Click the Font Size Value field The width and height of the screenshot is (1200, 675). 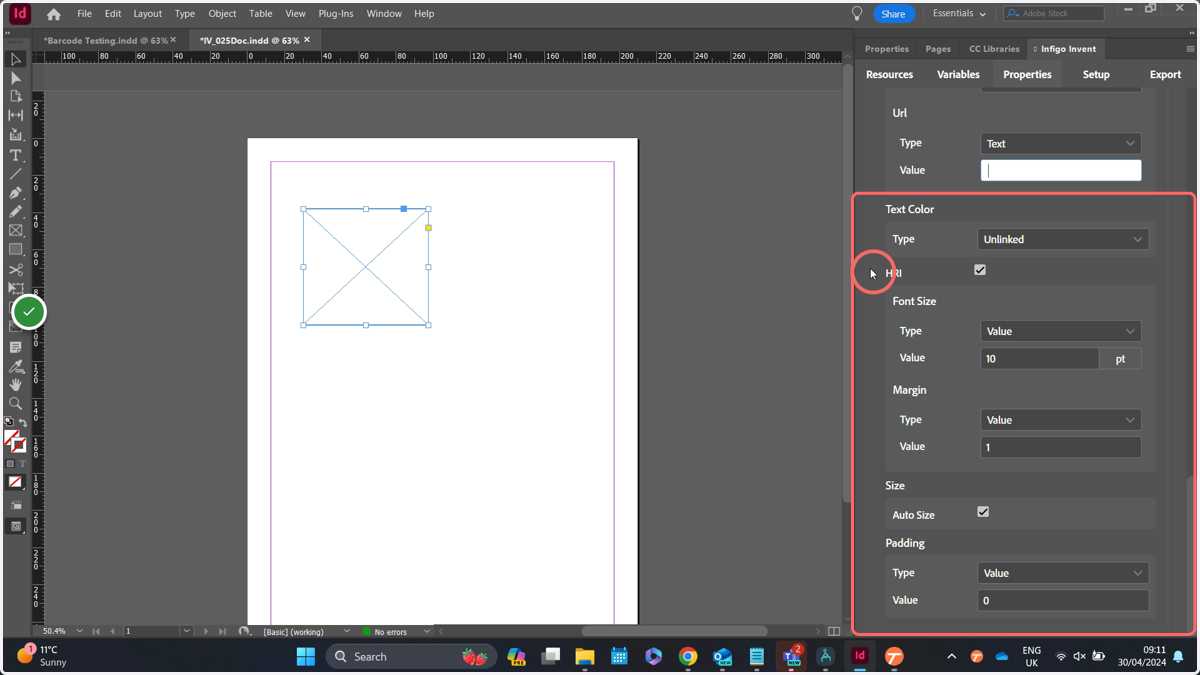[x=1040, y=358]
